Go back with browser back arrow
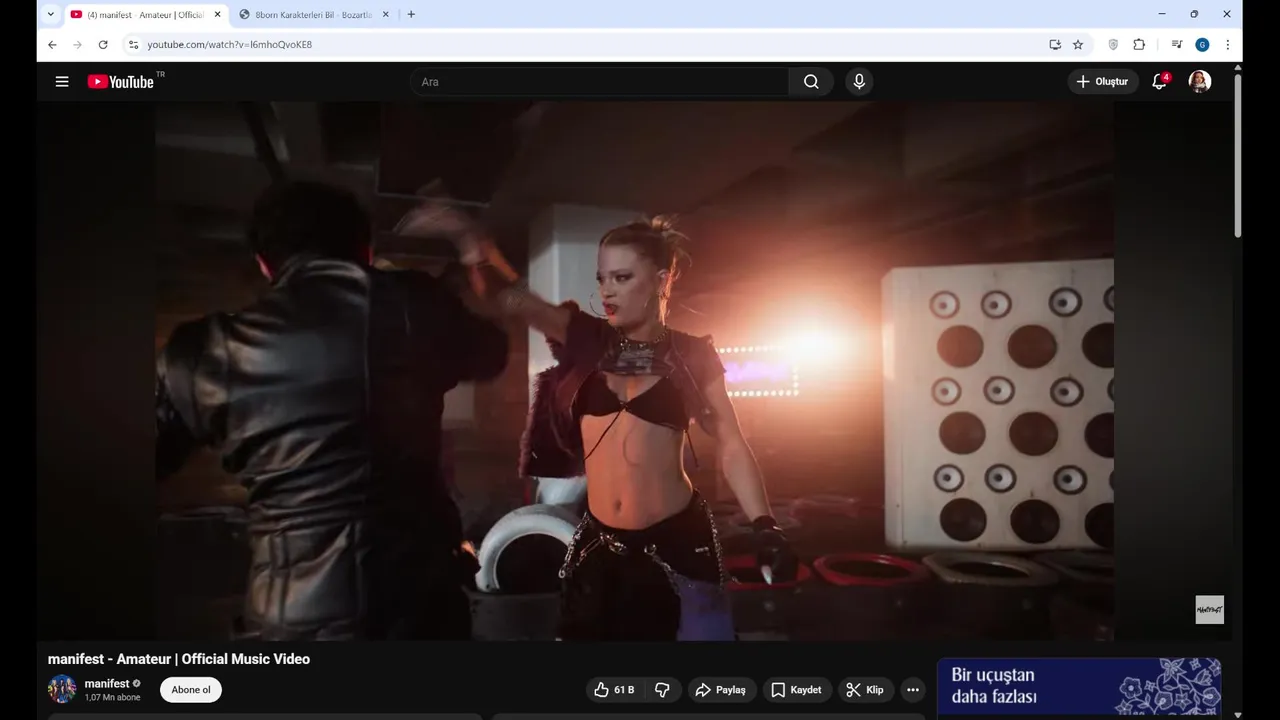Viewport: 1280px width, 720px height. tap(52, 45)
